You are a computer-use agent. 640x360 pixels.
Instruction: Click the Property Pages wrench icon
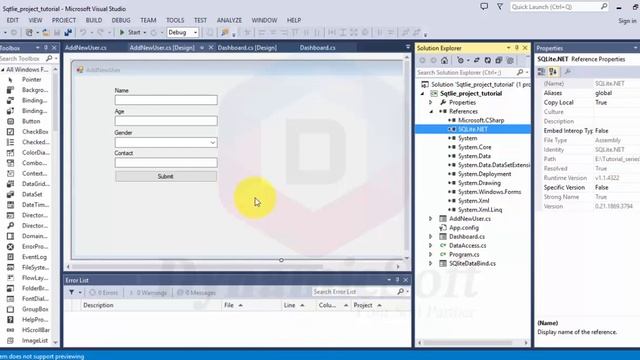567,72
